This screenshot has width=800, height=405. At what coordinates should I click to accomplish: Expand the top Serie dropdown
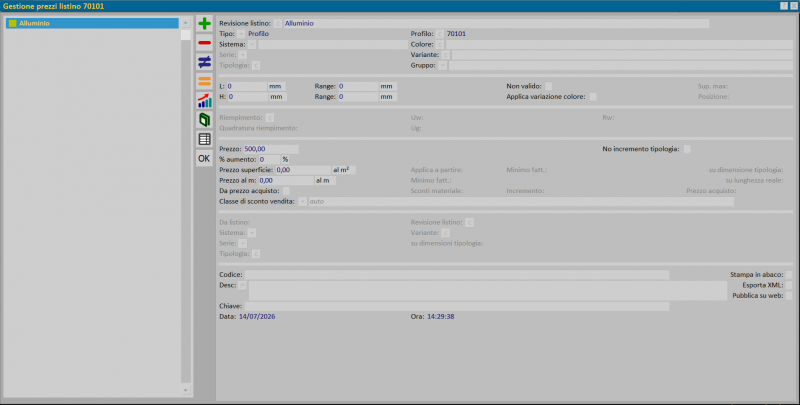click(x=243, y=55)
